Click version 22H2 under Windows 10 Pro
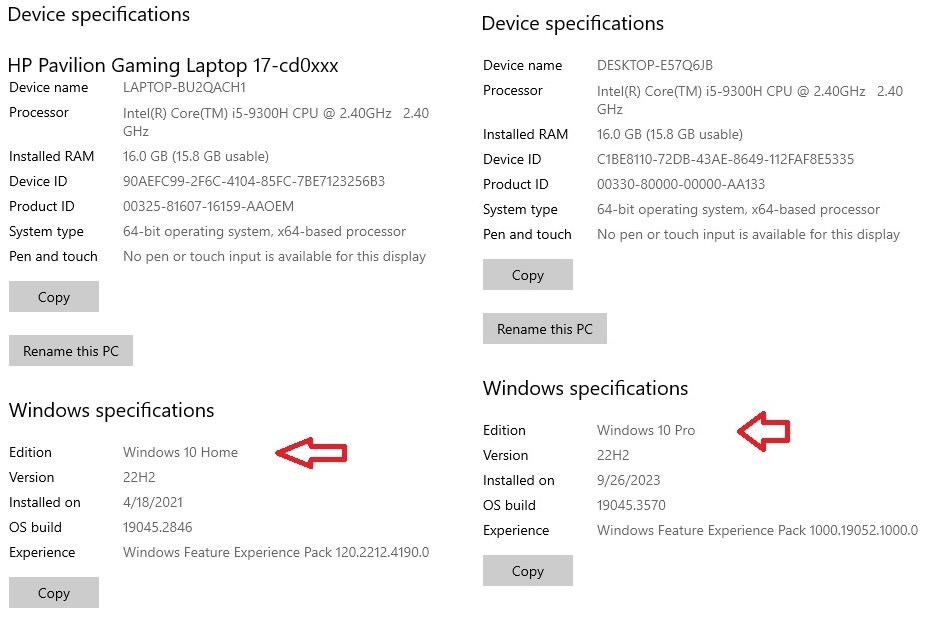The height and width of the screenshot is (618, 934). pyautogui.click(x=613, y=455)
